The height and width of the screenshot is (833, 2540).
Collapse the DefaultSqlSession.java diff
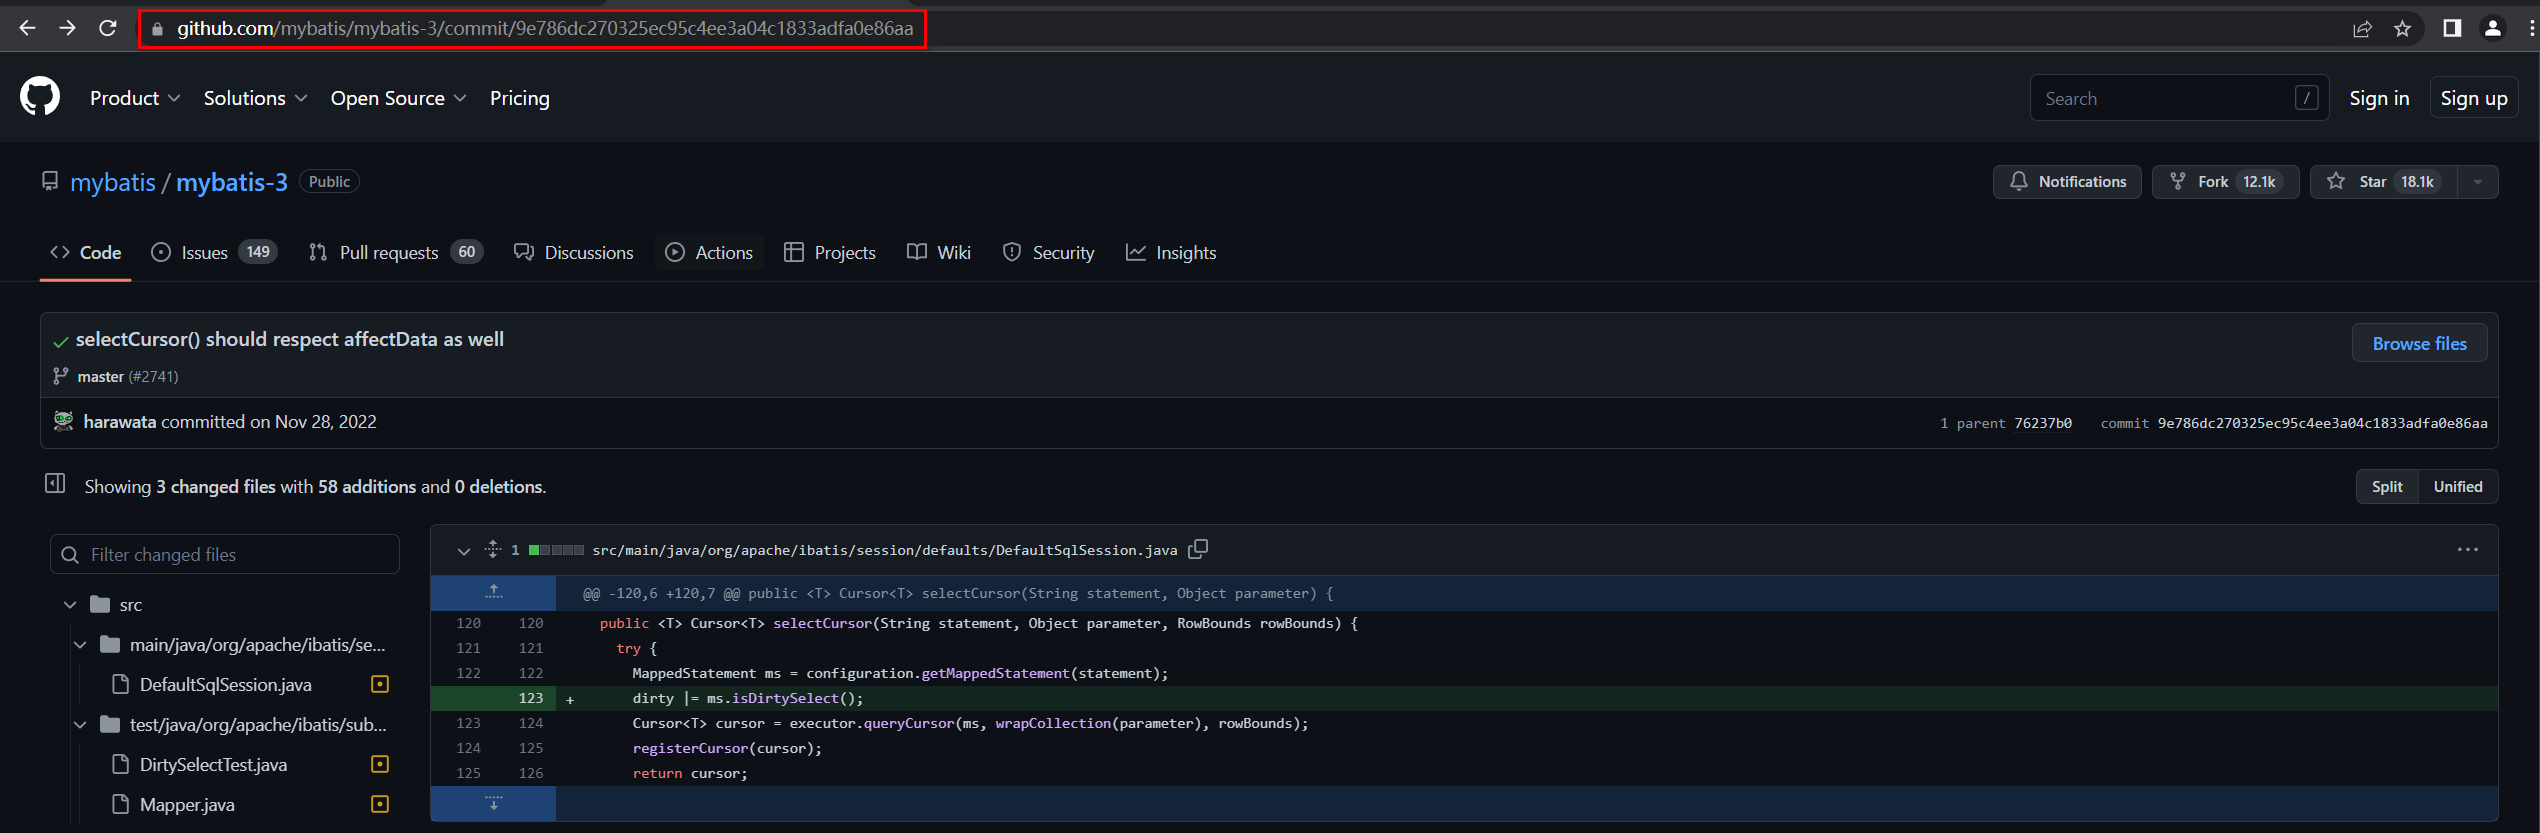(463, 550)
